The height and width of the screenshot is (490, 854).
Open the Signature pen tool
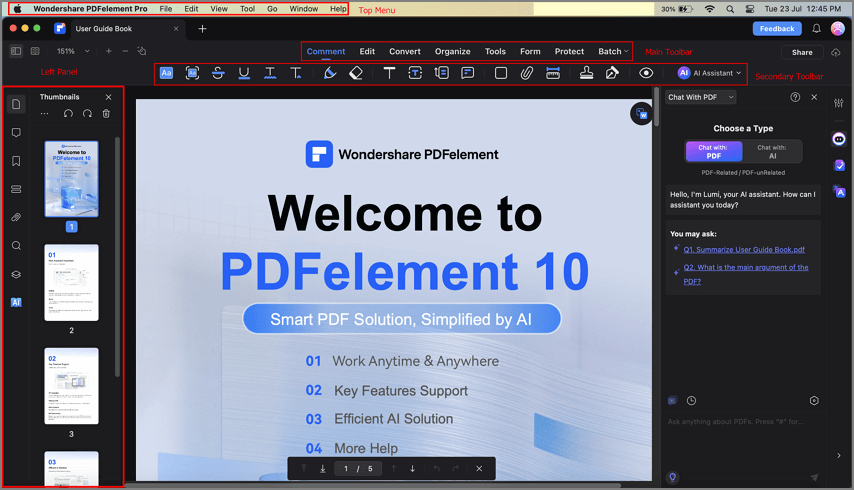click(612, 73)
